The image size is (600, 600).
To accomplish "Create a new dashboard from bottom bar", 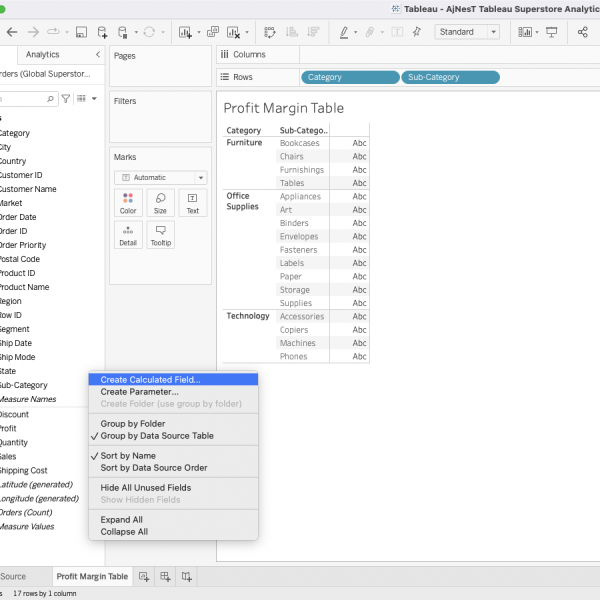I will pos(166,577).
